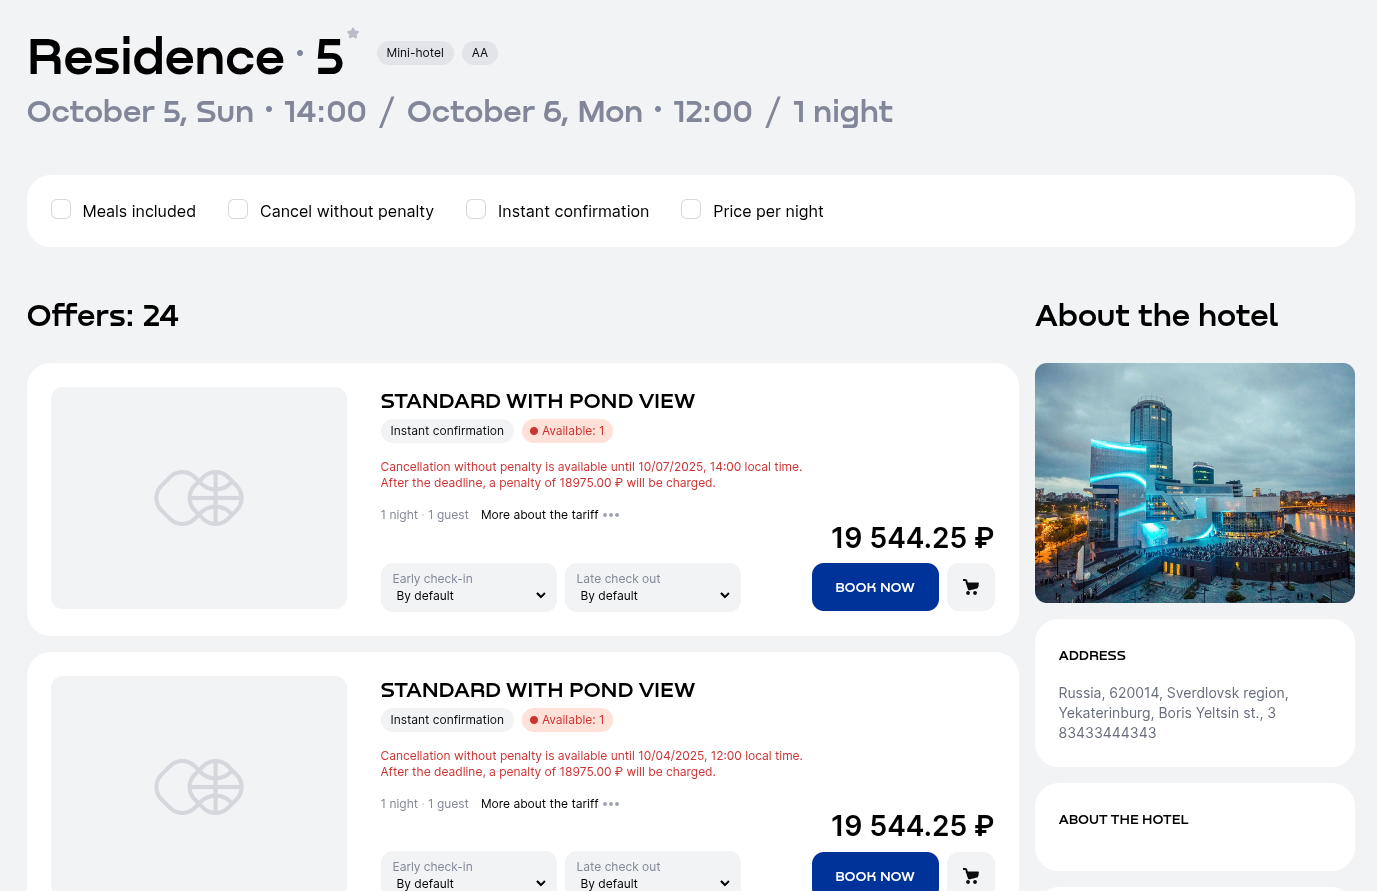
Task: Click placeholder logo image of second offer
Action: pos(199,786)
